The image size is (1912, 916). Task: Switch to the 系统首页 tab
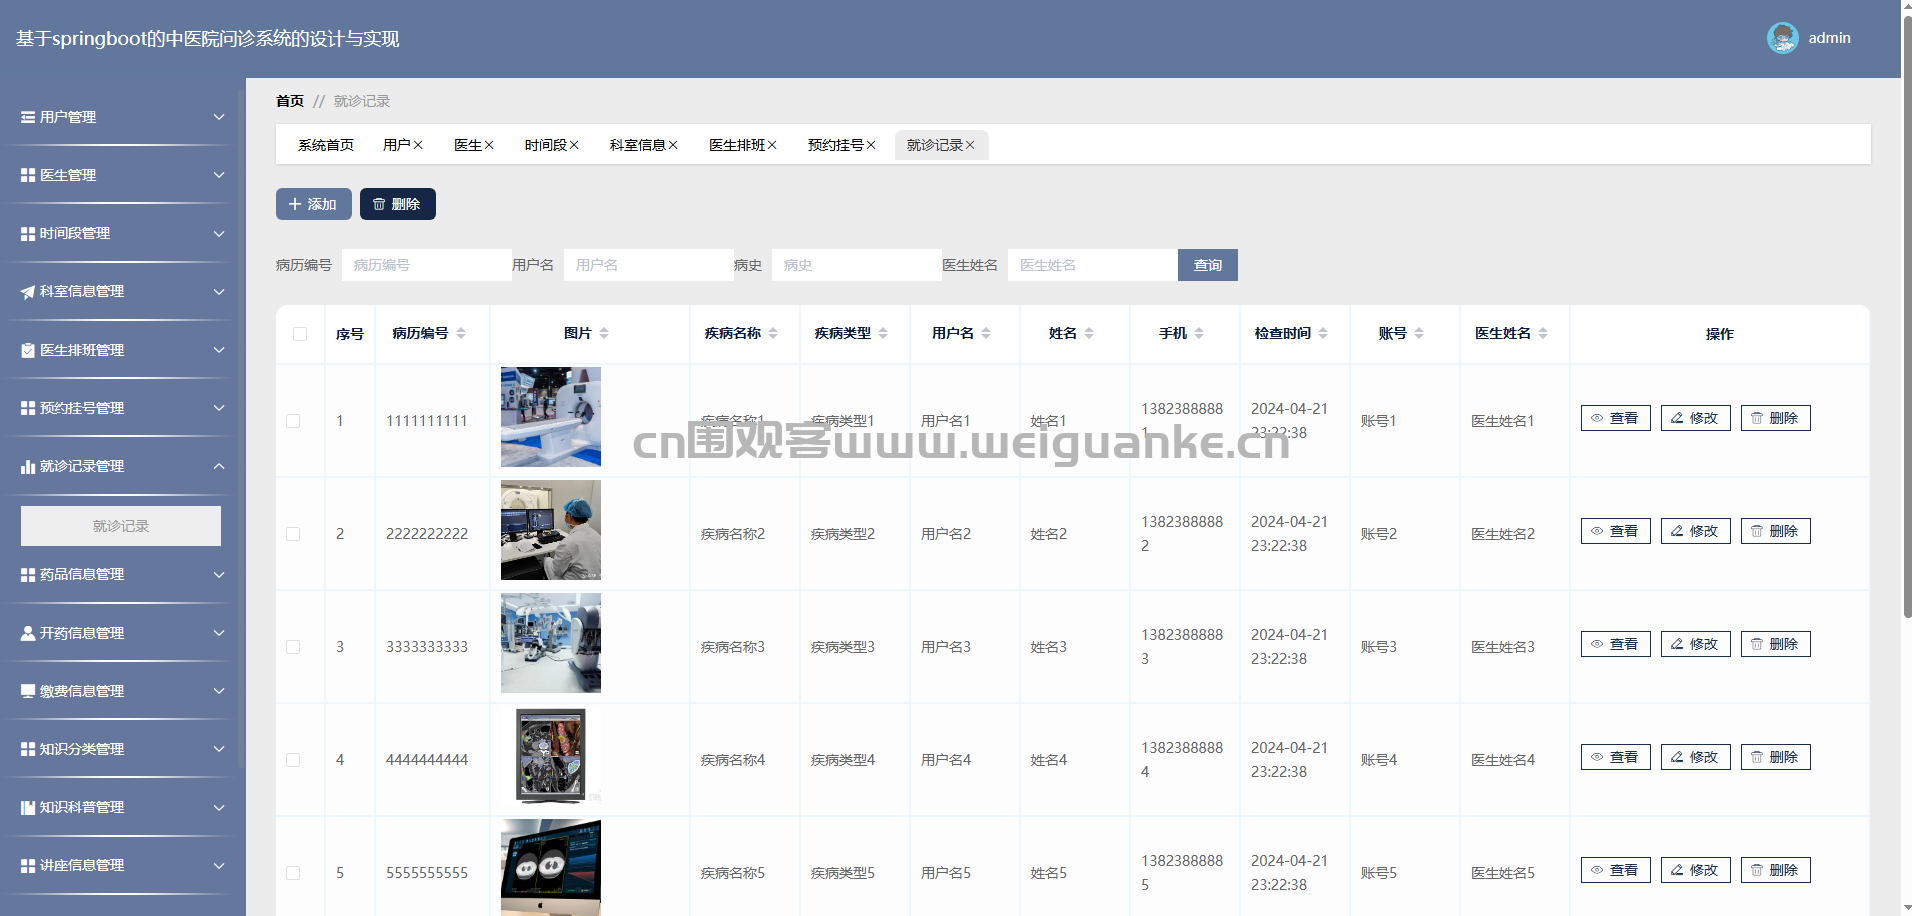(x=326, y=145)
